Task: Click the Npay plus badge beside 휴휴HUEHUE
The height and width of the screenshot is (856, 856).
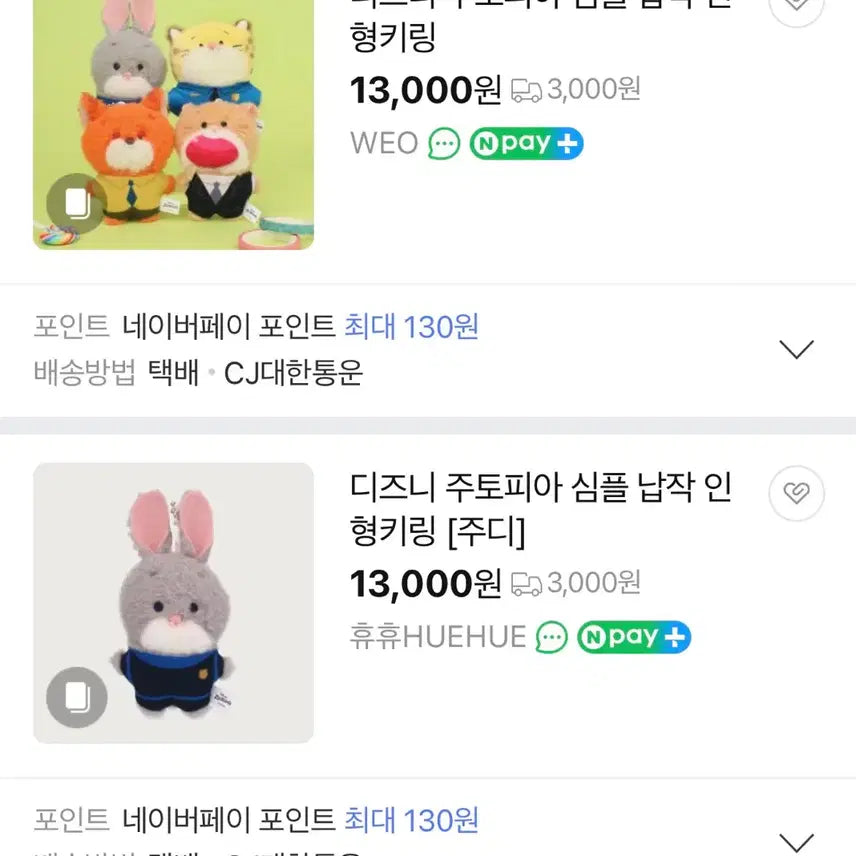Action: pyautogui.click(x=634, y=637)
